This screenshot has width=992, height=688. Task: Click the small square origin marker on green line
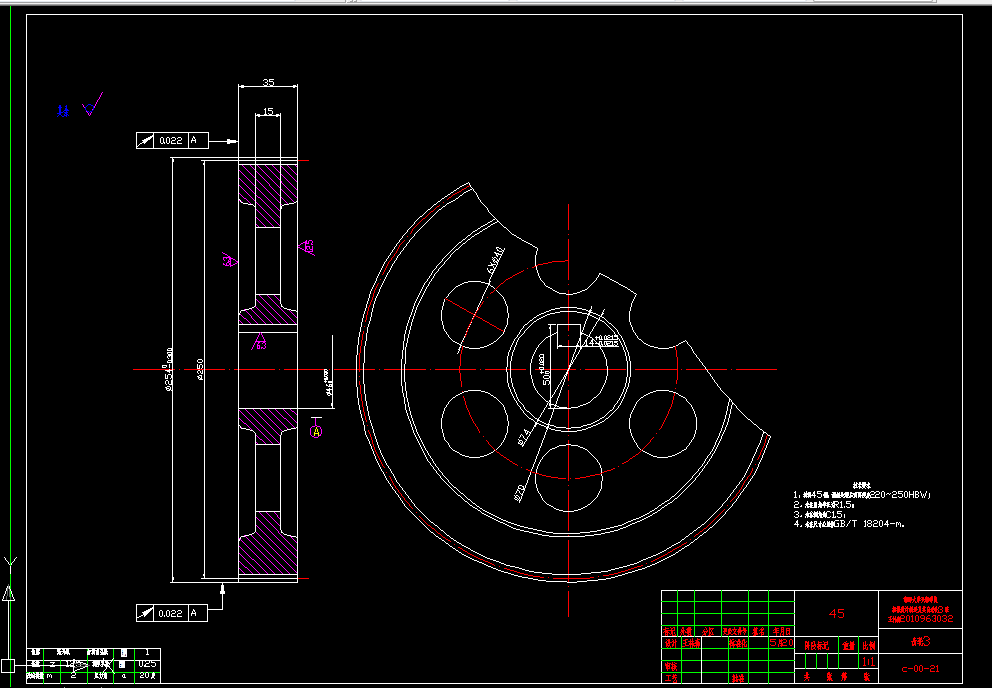click(8, 665)
